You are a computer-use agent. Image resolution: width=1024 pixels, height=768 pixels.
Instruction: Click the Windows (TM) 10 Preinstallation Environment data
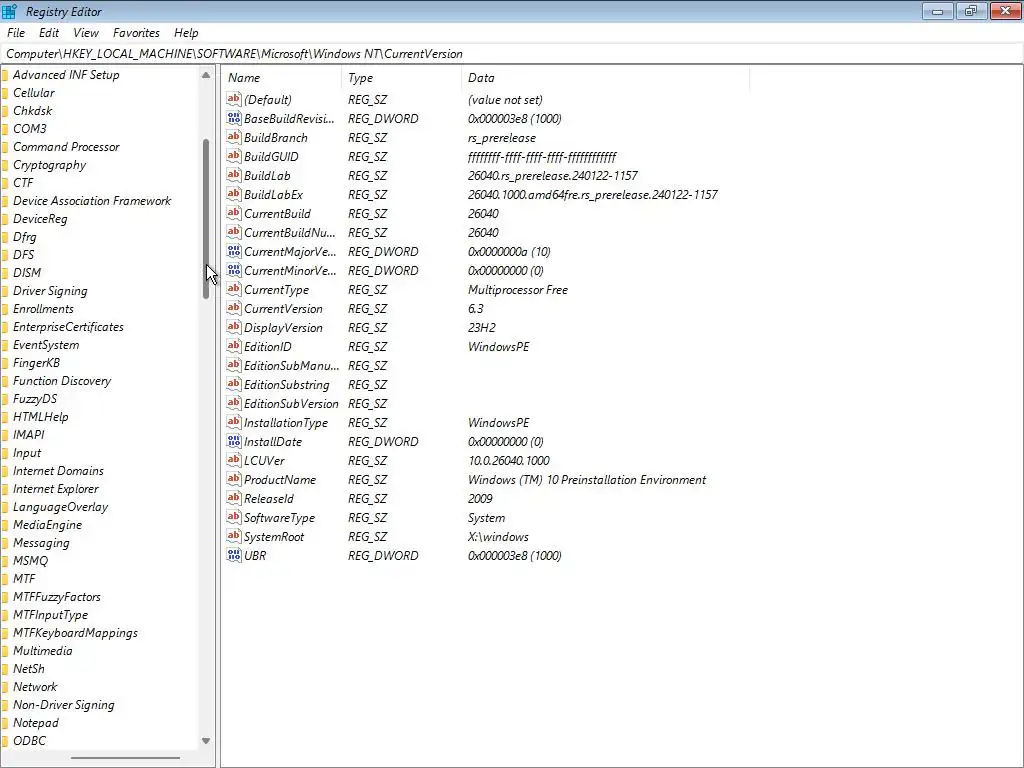pyautogui.click(x=586, y=479)
